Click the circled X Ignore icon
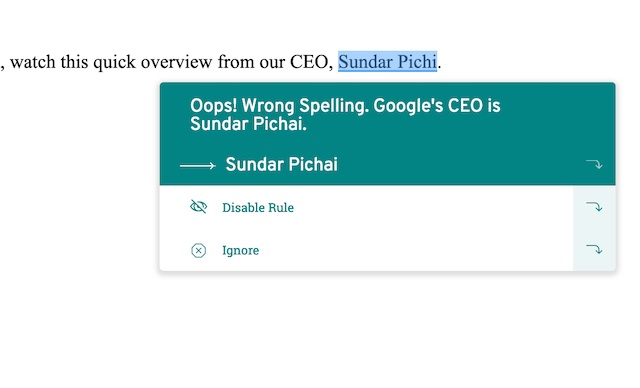This screenshot has width=640, height=388. [x=198, y=250]
